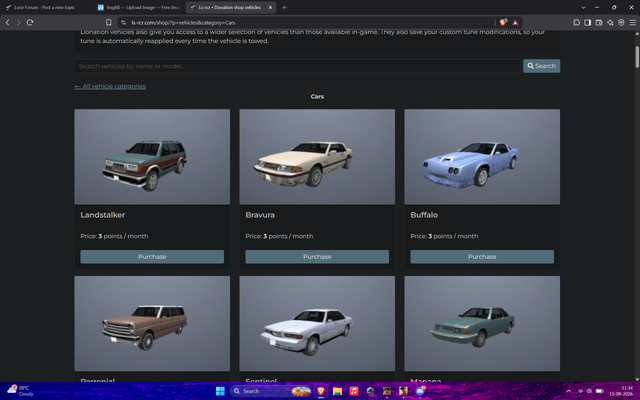The width and height of the screenshot is (640, 400).
Task: Open Apple Music app from taskbar
Action: [354, 391]
